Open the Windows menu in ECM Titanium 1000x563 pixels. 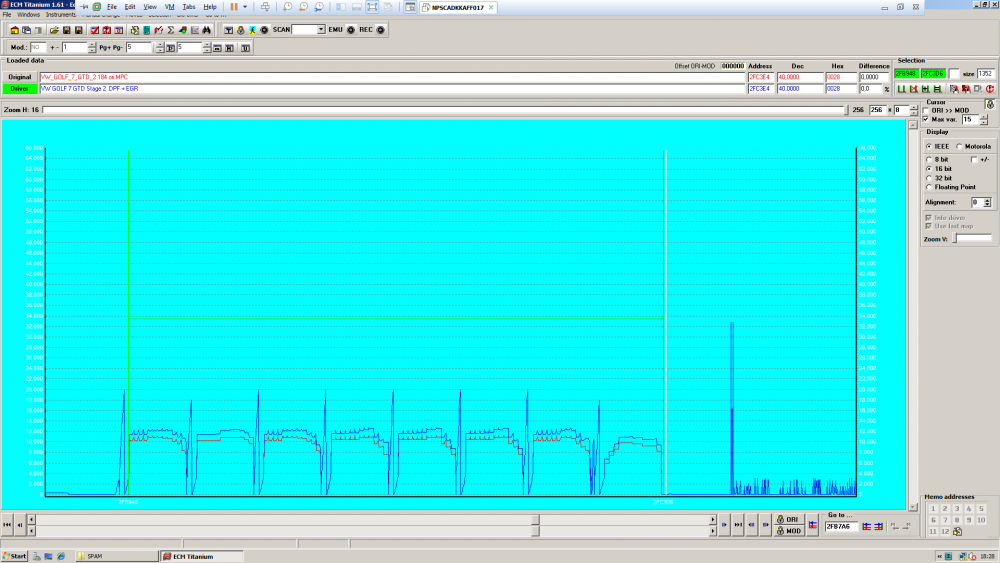pyautogui.click(x=29, y=15)
